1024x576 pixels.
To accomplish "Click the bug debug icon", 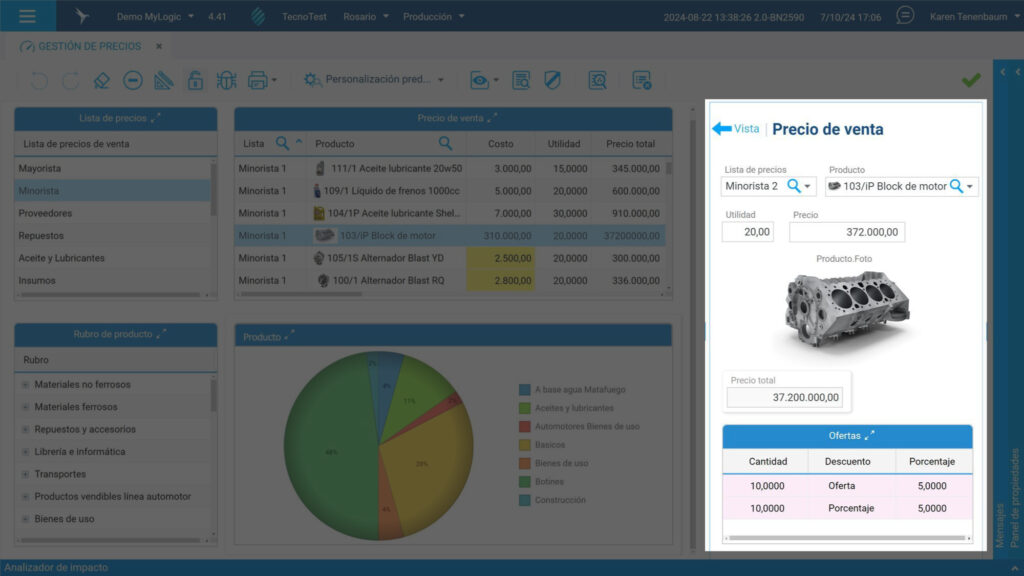I will tap(227, 80).
